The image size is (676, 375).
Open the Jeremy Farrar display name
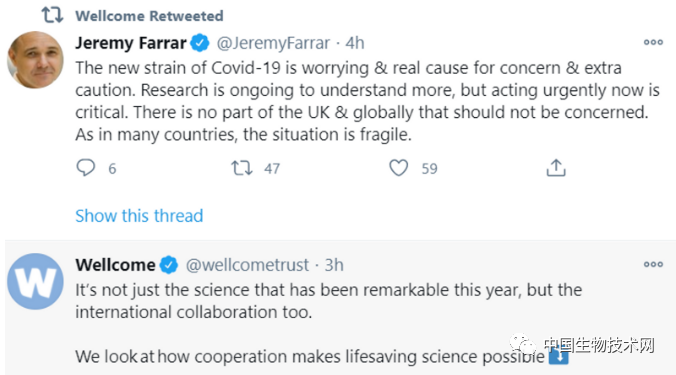[131, 43]
